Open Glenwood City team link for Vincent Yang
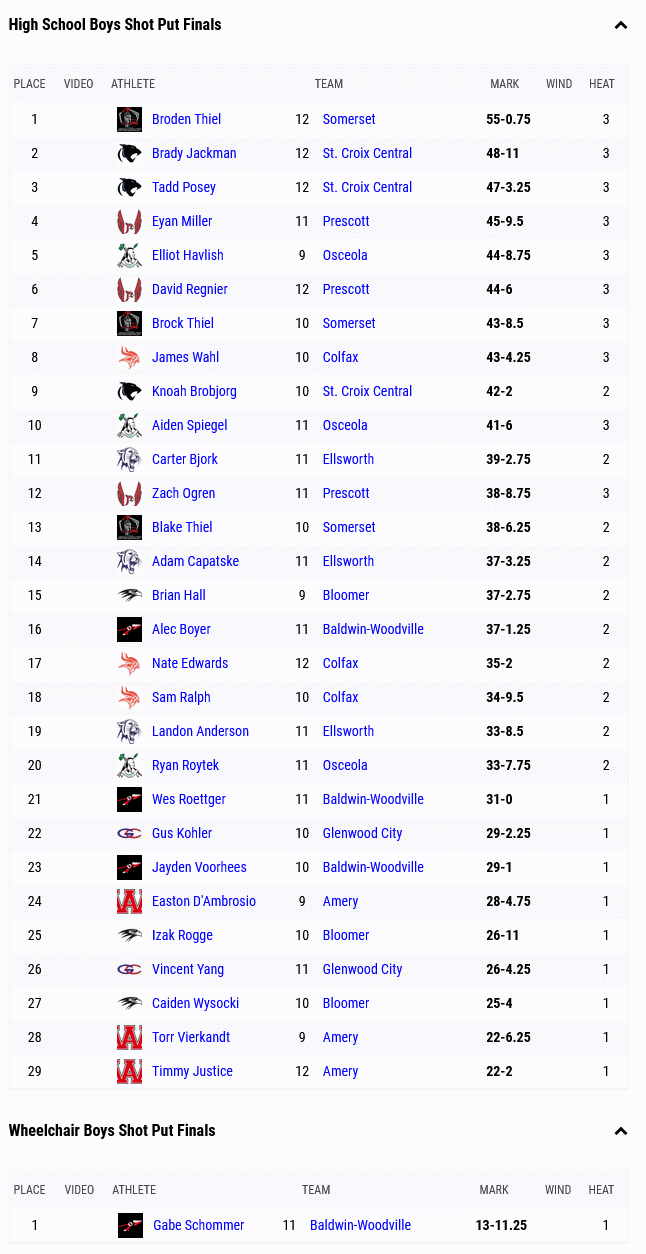The width and height of the screenshot is (646, 1254). coord(362,969)
